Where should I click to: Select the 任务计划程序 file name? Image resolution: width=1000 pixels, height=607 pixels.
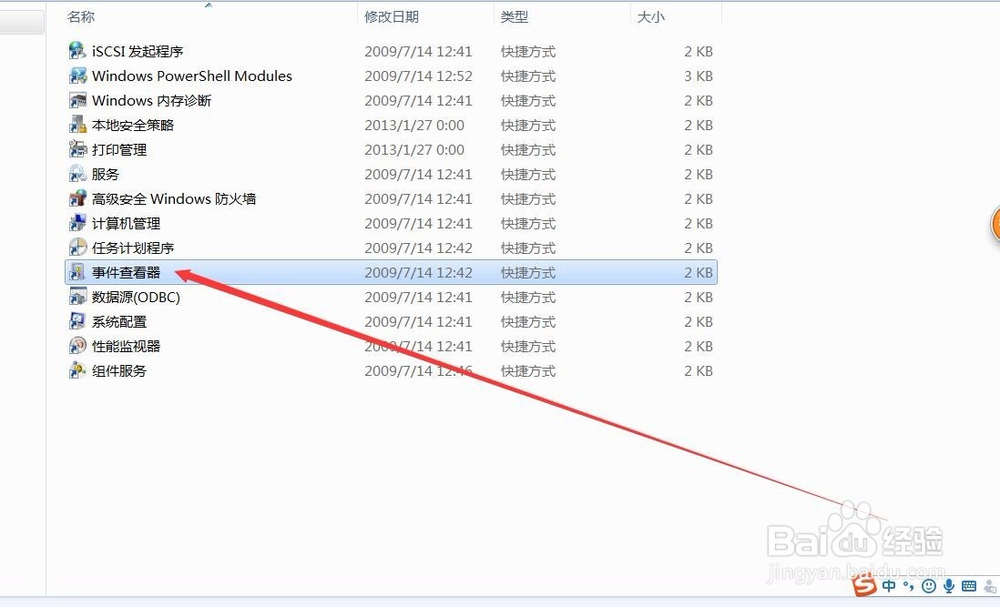coord(133,247)
